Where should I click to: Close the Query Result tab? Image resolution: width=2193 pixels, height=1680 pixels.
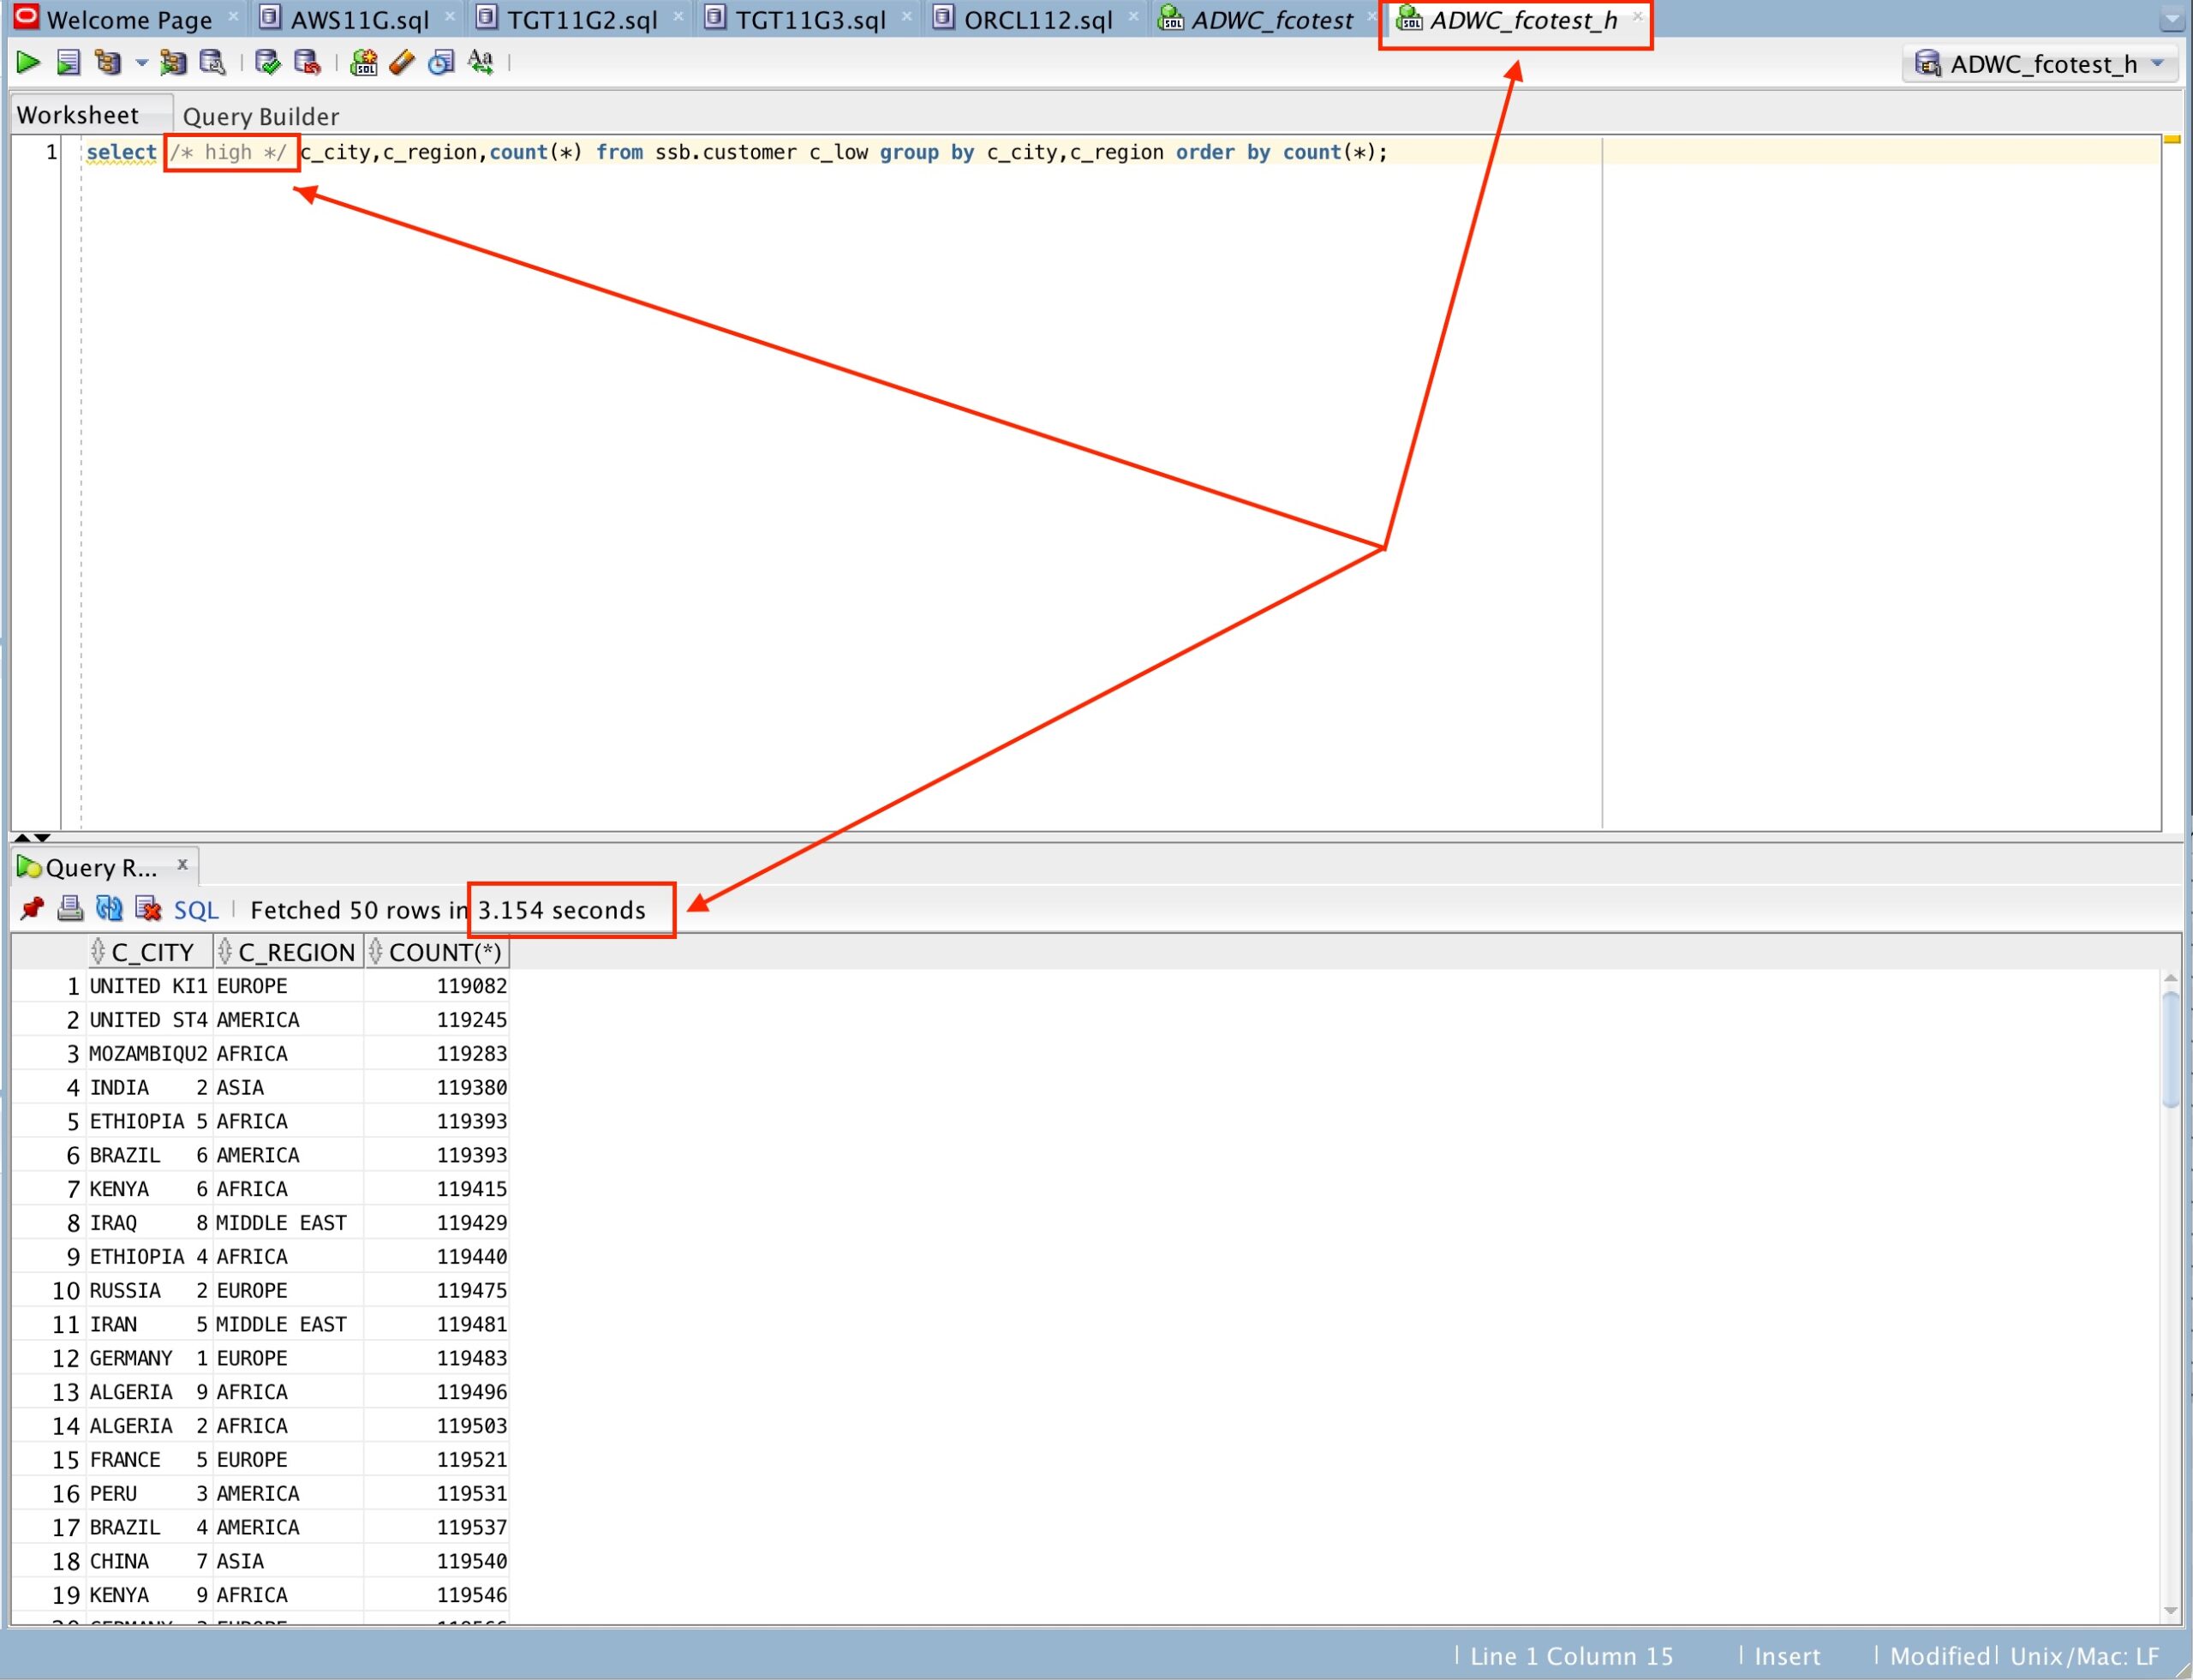182,865
